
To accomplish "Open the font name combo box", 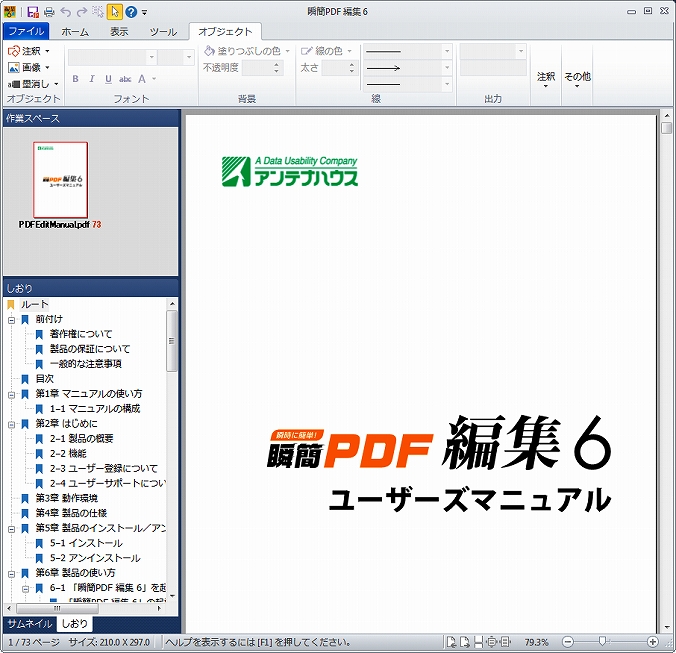I will point(112,57).
